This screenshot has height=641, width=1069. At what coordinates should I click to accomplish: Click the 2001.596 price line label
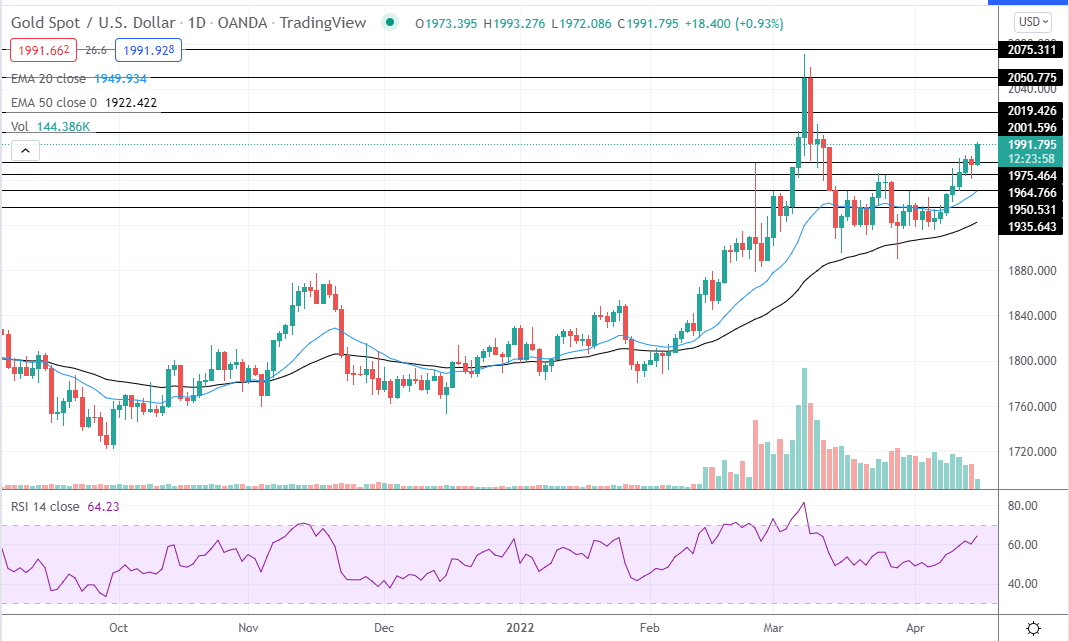point(1032,128)
